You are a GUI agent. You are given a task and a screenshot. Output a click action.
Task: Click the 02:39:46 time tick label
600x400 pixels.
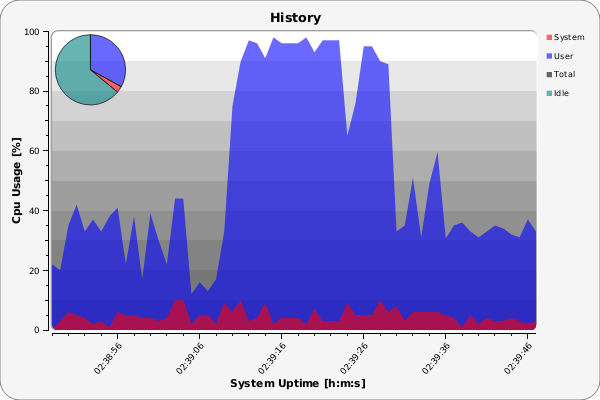[518, 357]
